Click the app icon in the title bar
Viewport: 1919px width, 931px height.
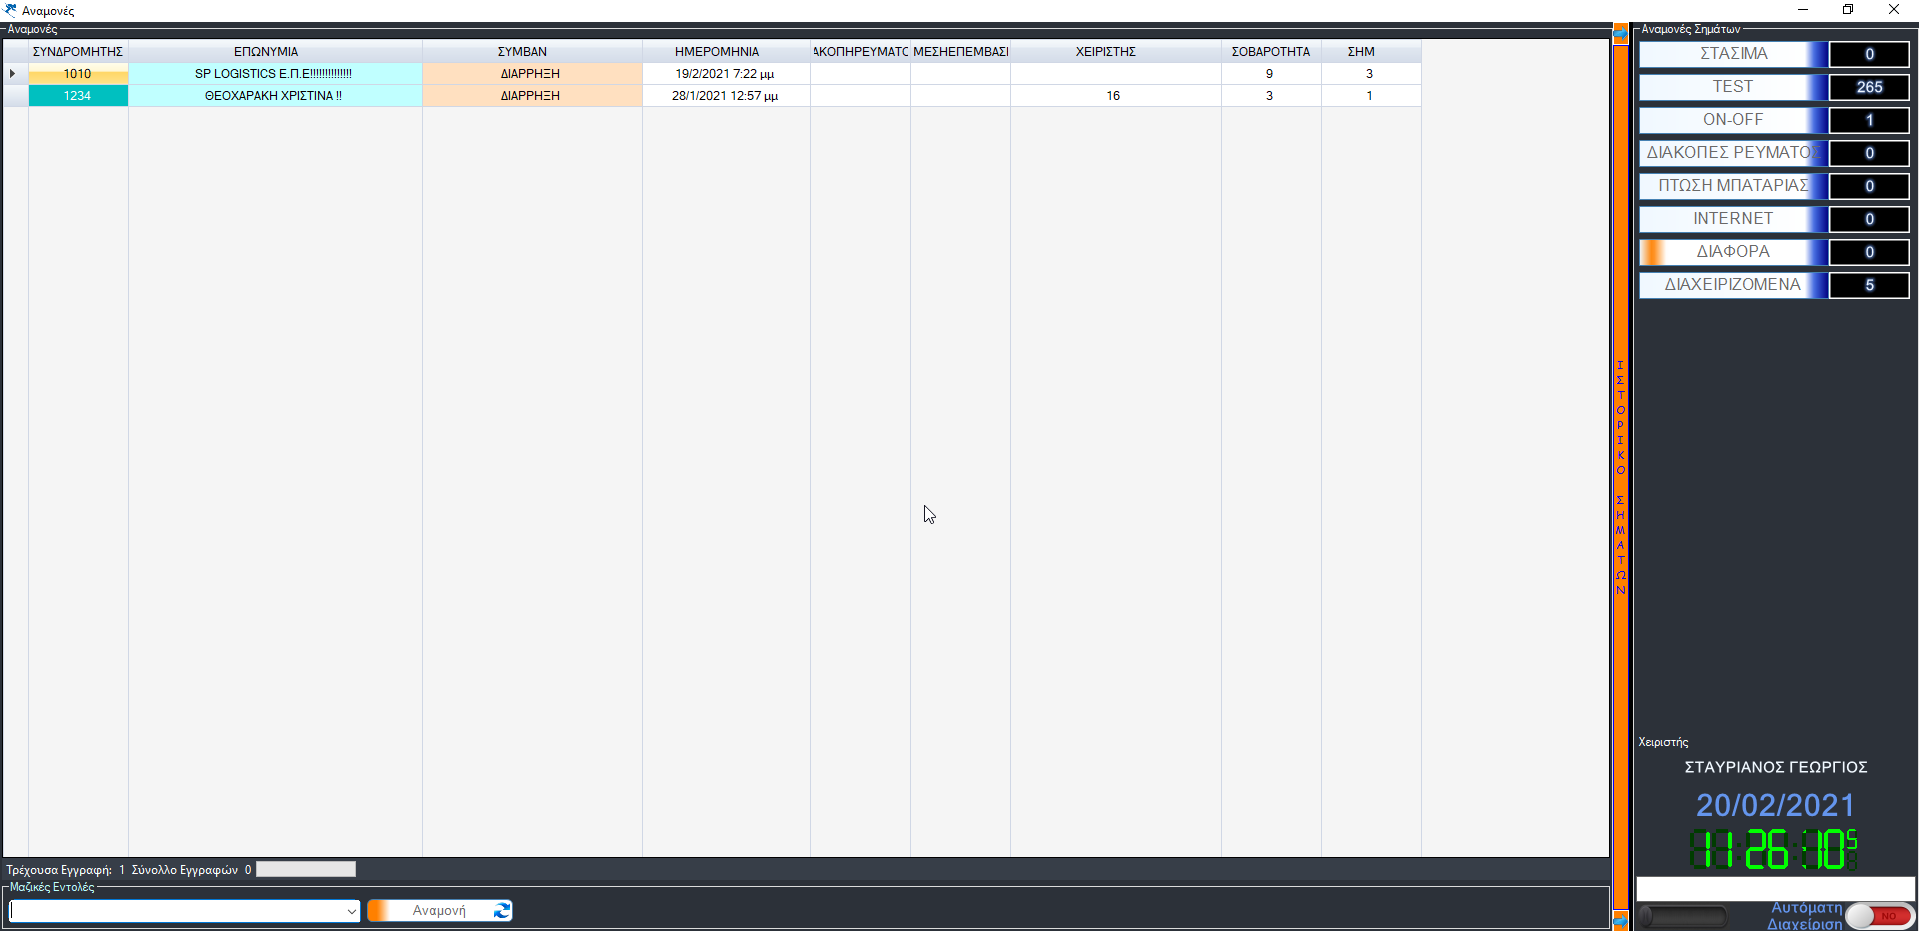(x=11, y=10)
